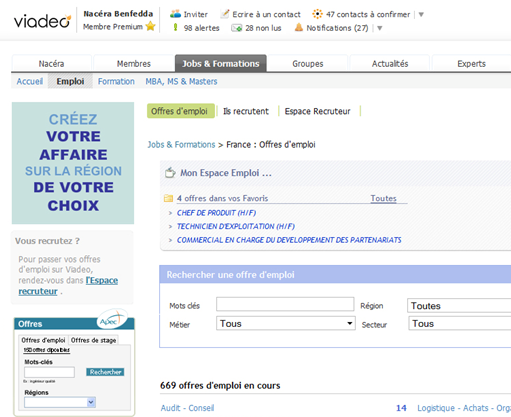Image resolution: width=511 pixels, height=417 pixels.
Task: Expand the Notifications dropdown arrow
Action: click(379, 28)
